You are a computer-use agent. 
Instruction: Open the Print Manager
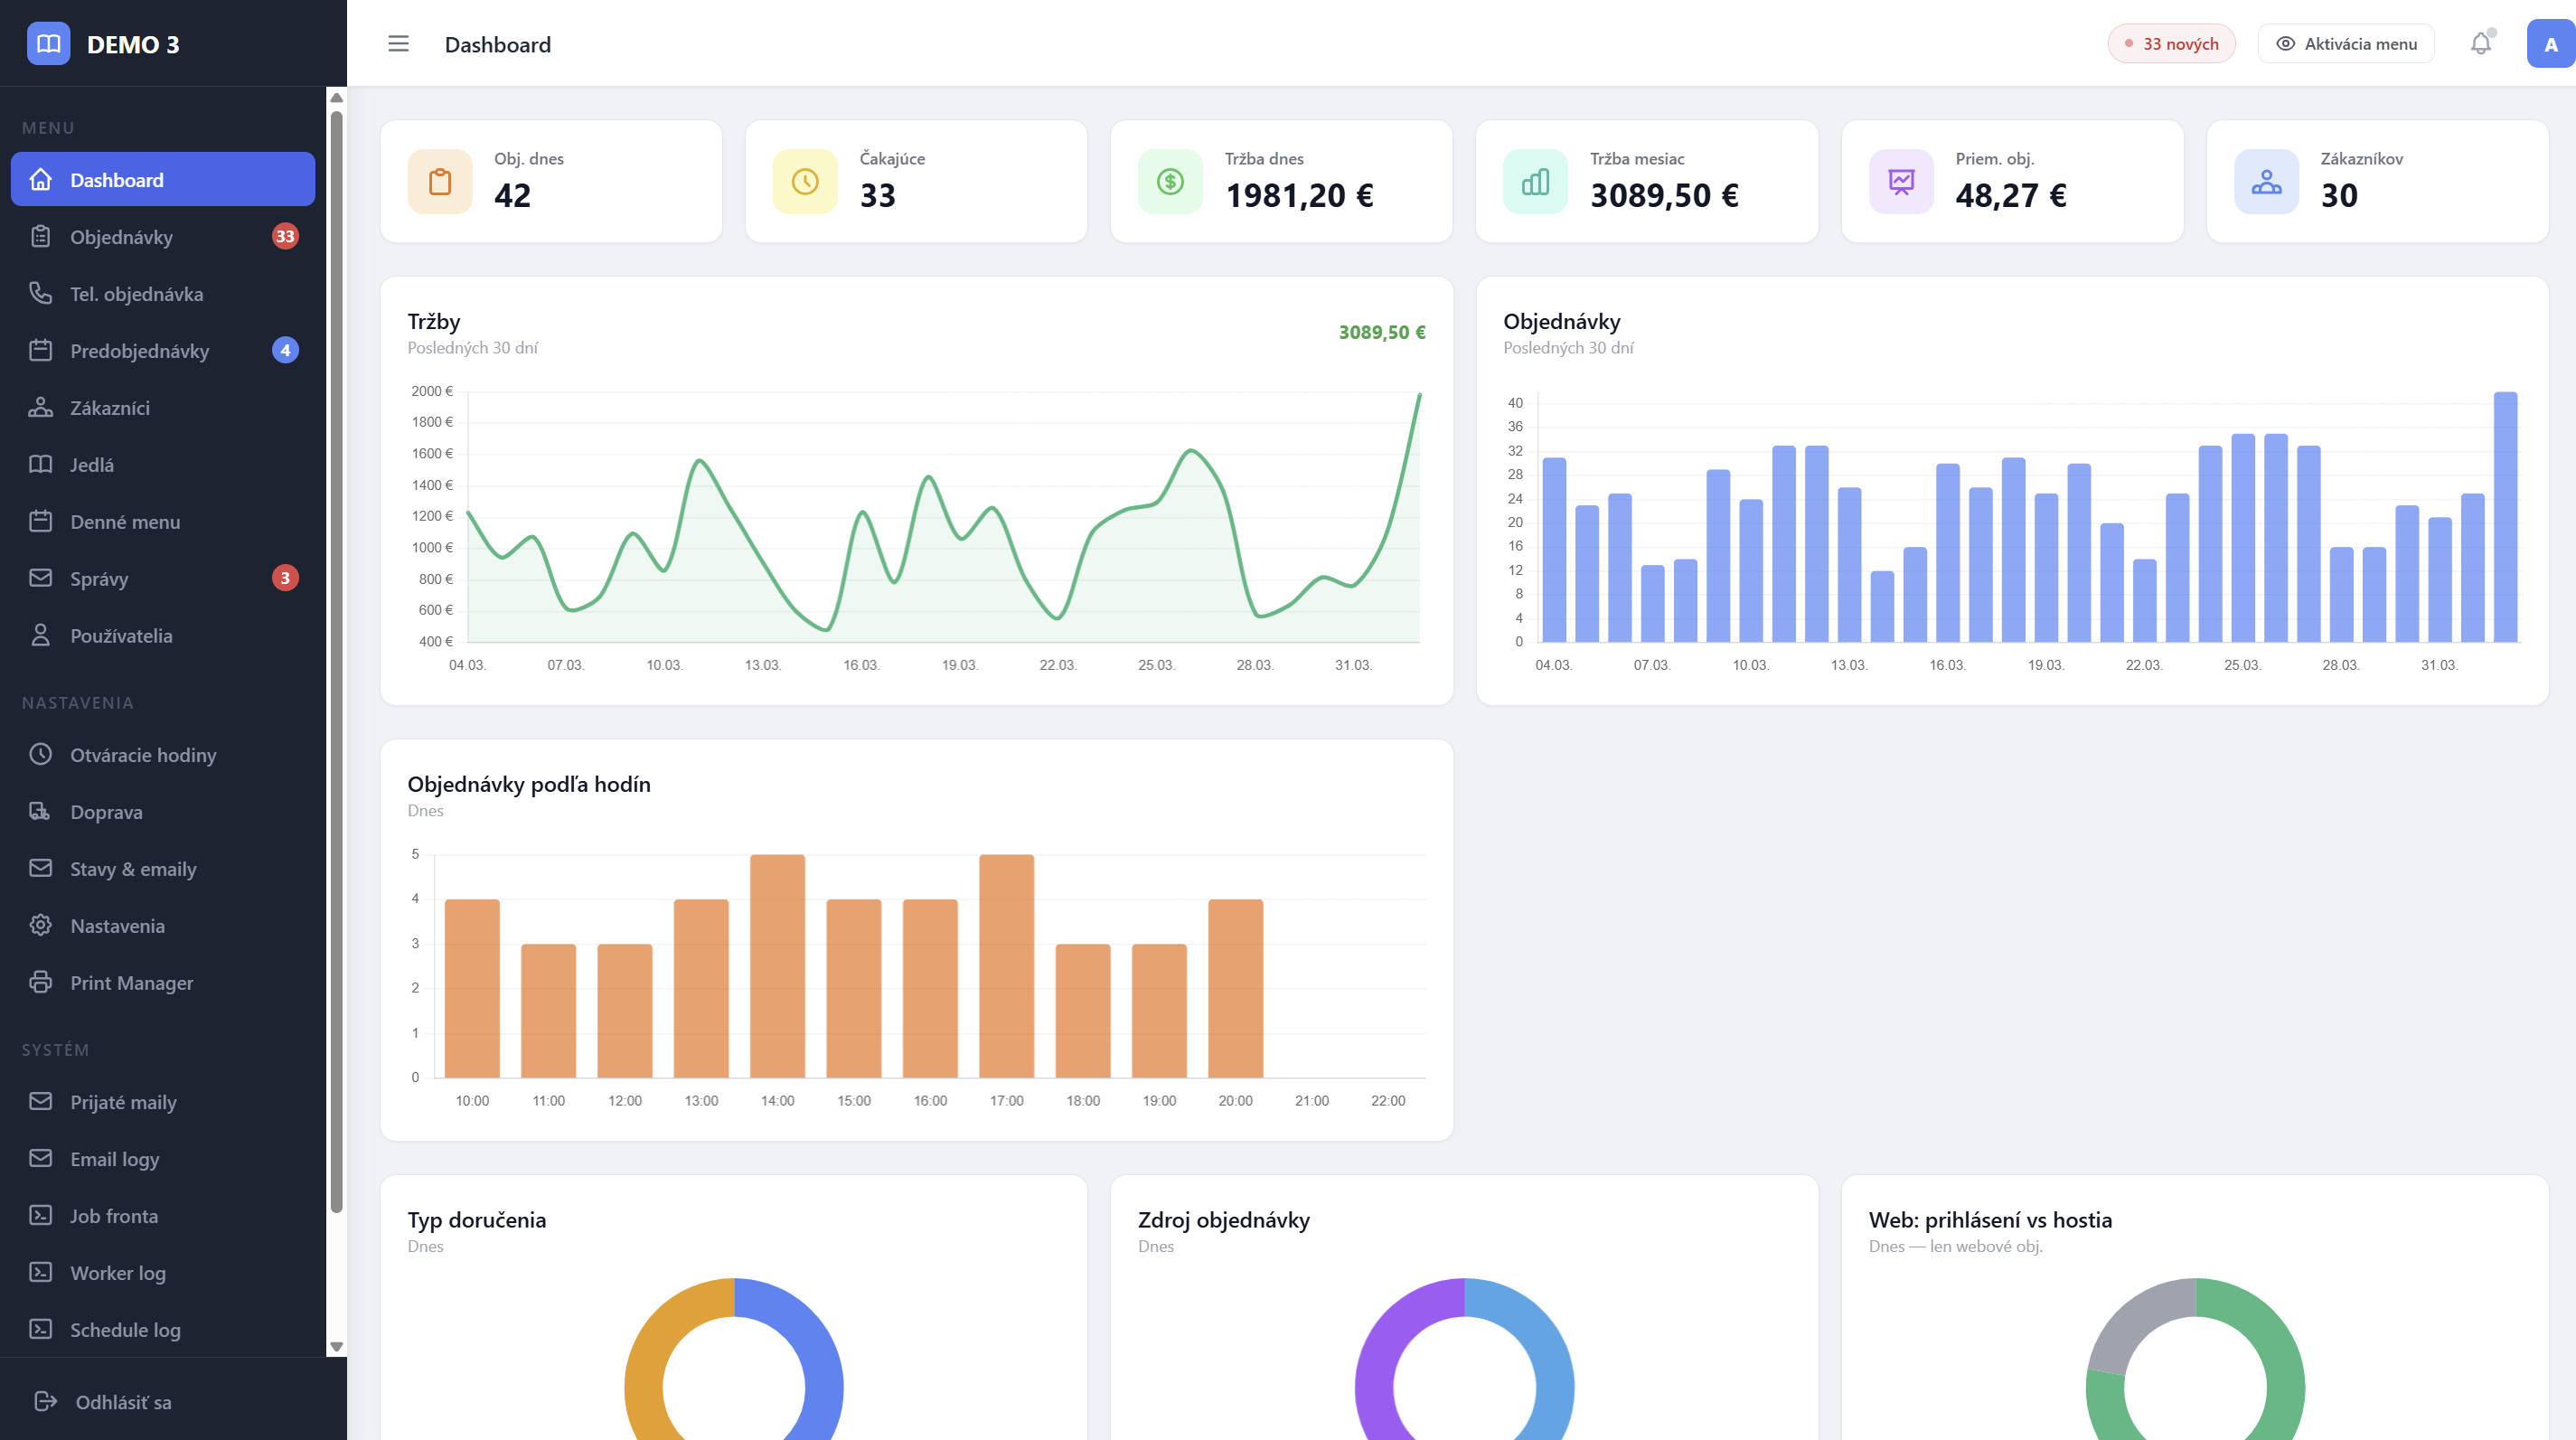(x=131, y=982)
